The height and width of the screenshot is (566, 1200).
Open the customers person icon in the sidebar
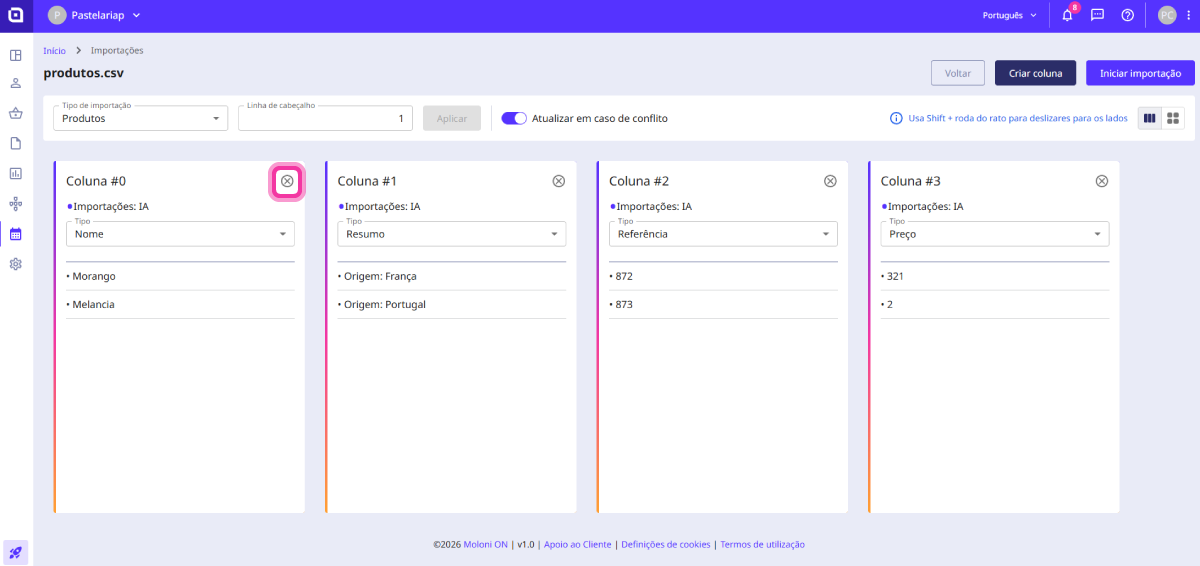[16, 84]
